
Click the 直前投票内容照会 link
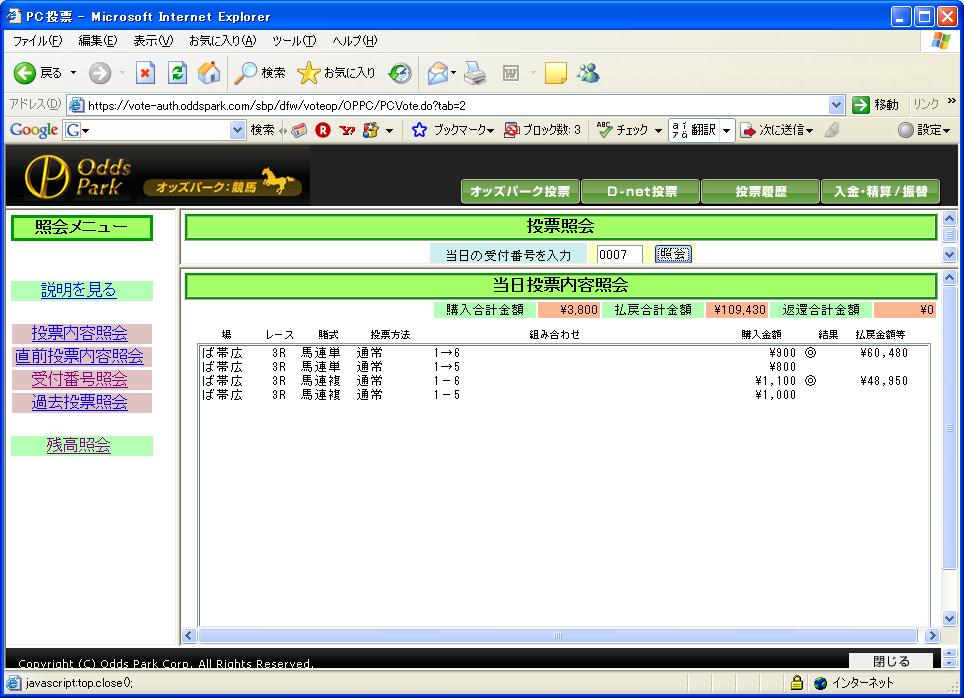(x=79, y=355)
